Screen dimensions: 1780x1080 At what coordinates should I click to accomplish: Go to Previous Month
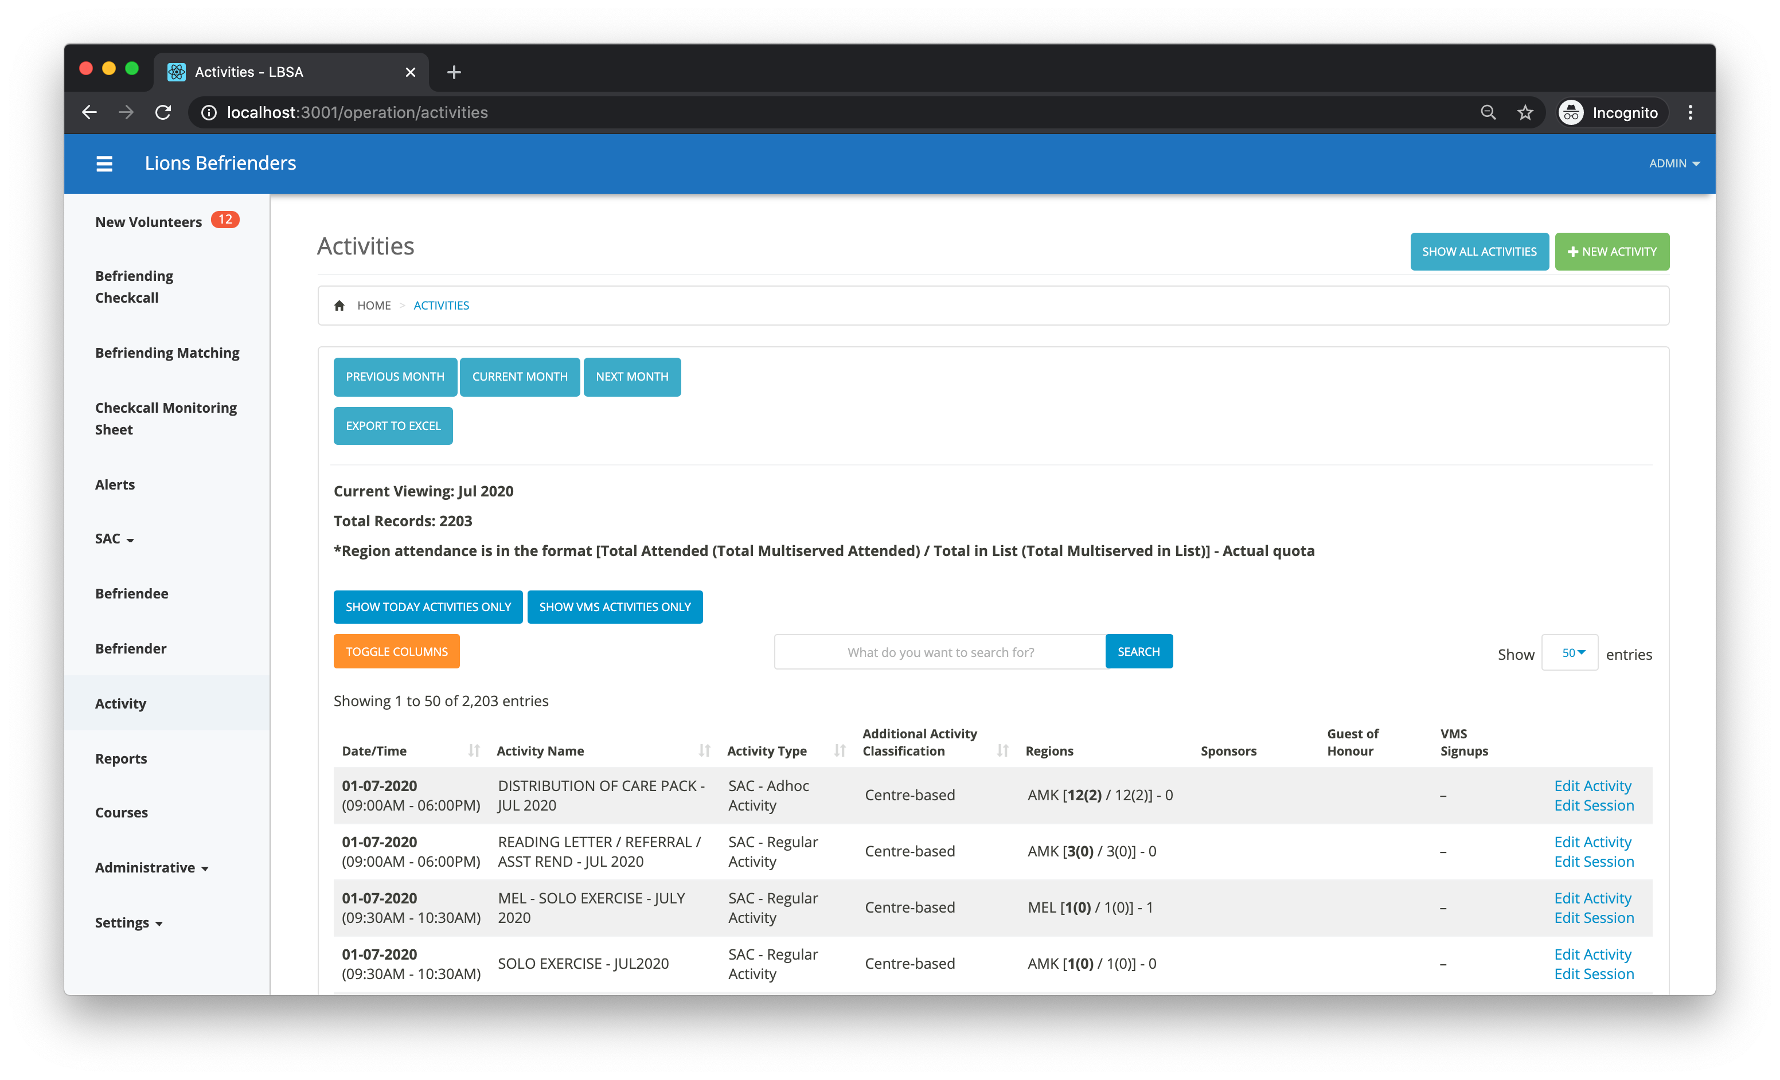click(x=395, y=377)
